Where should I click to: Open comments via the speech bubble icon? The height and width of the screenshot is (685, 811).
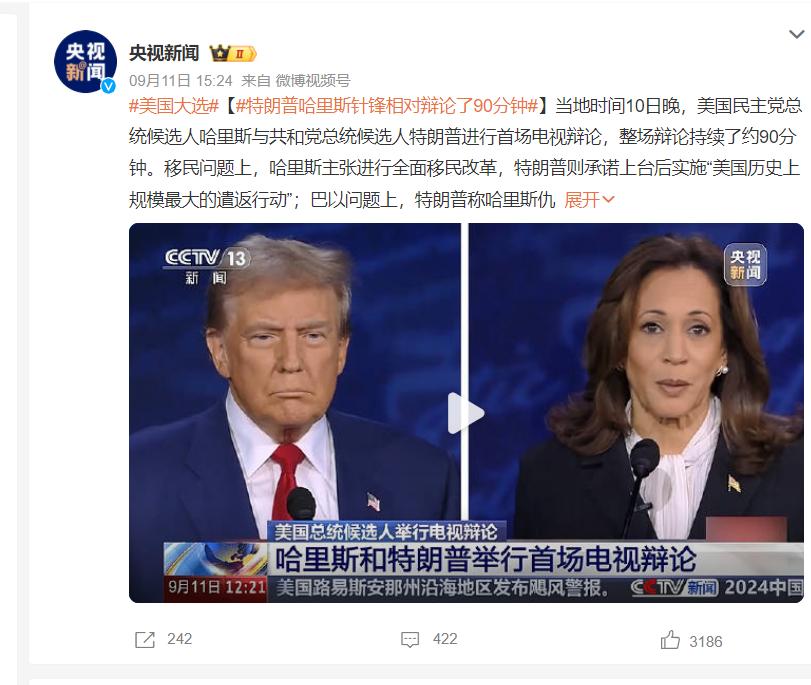tap(410, 640)
